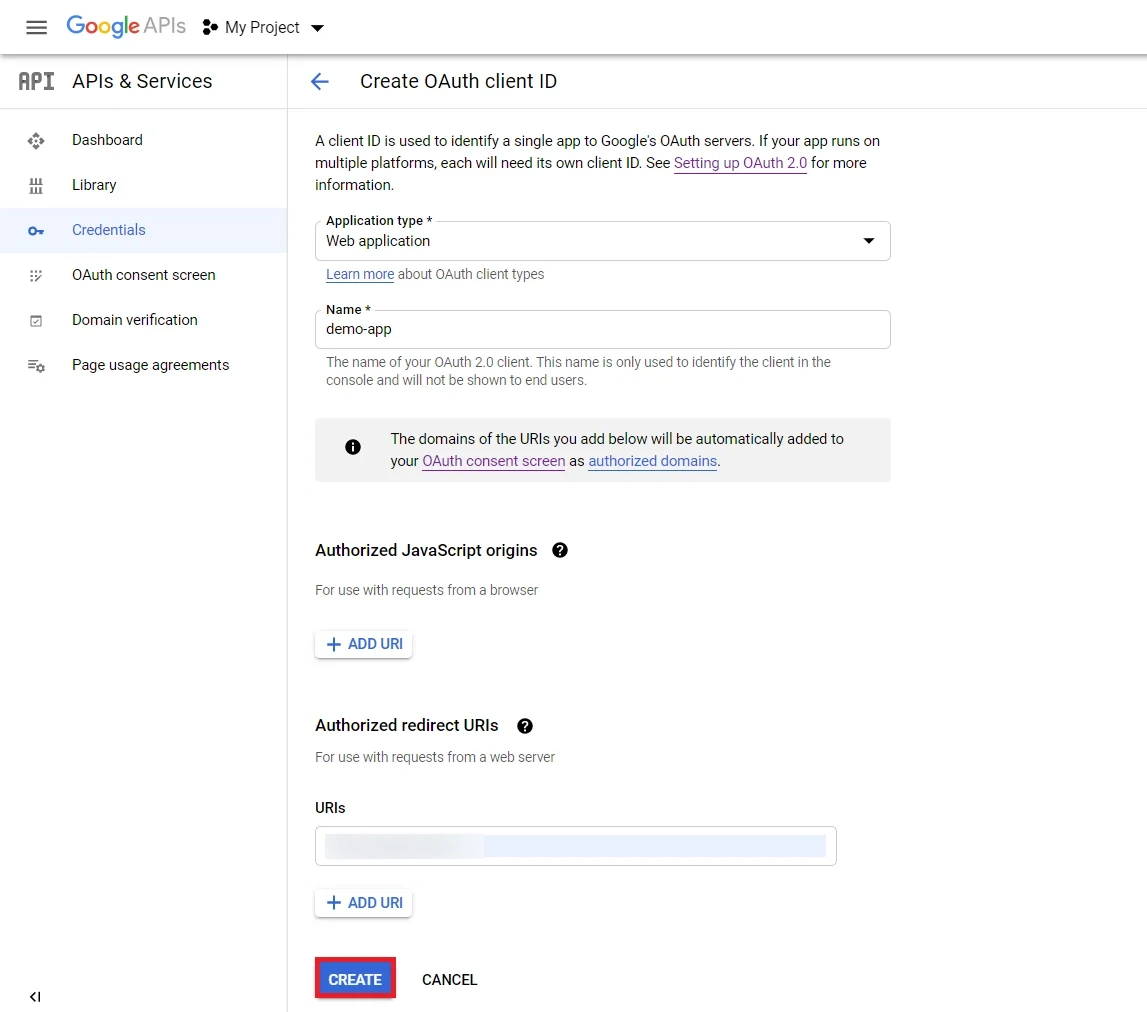Add a JavaScript origin with ADD URI
Screen dimensions: 1147x1012
coord(363,644)
